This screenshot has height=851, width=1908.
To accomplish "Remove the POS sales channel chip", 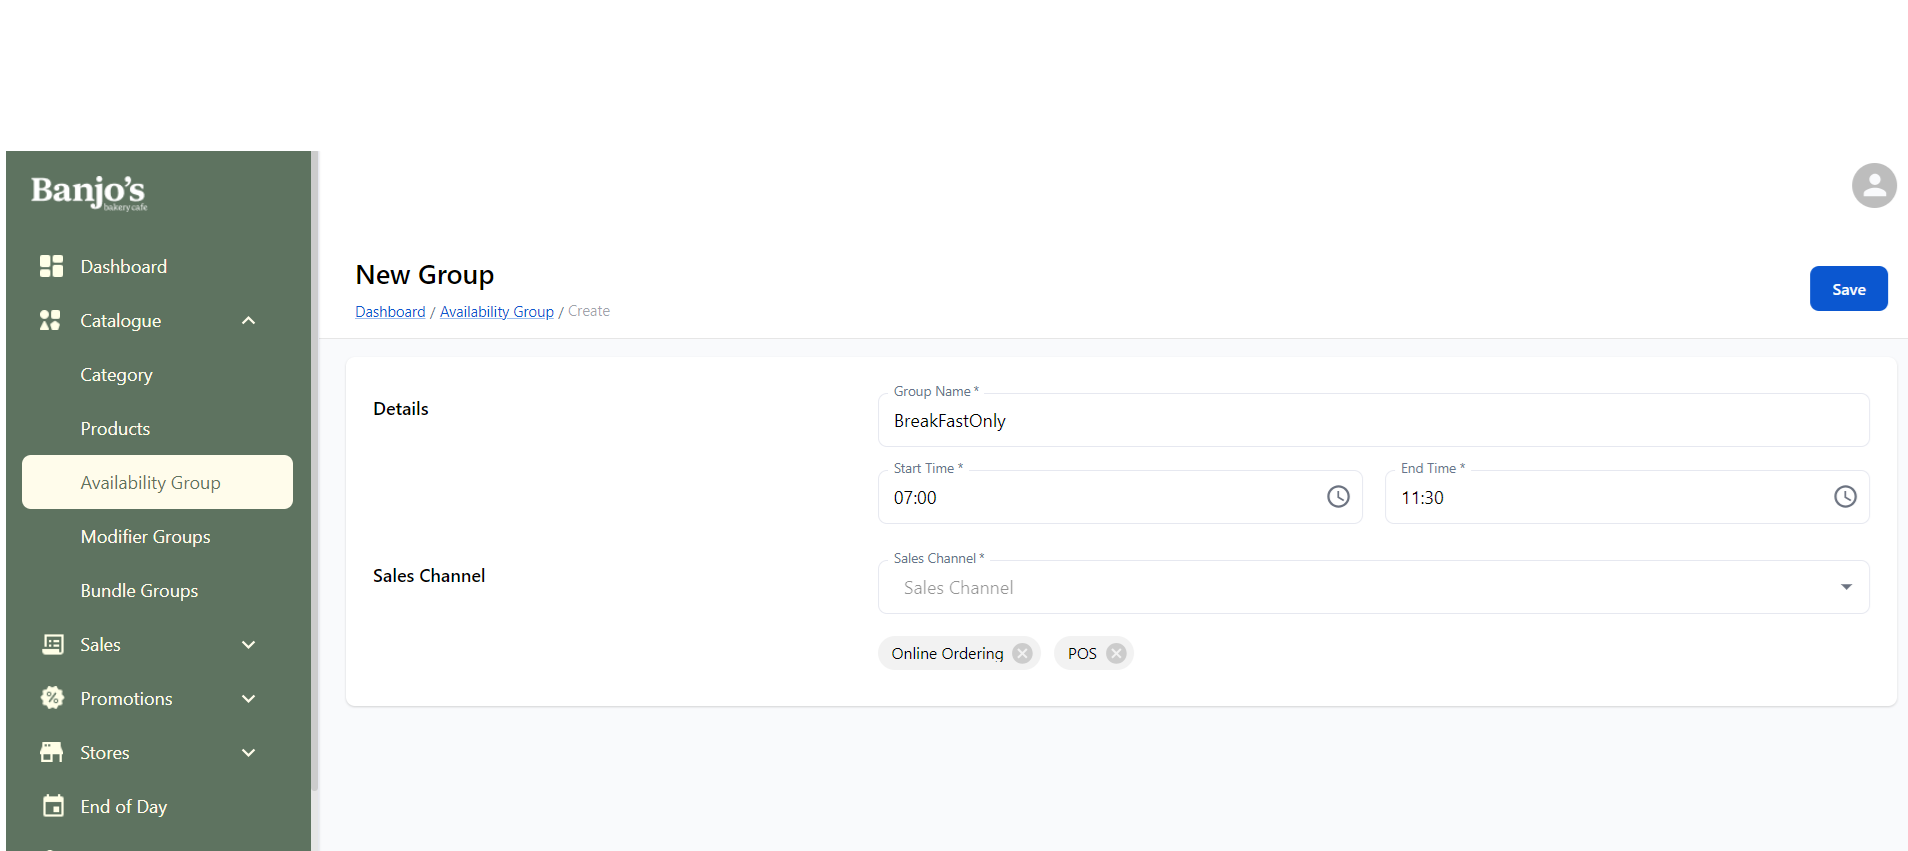I will (1116, 653).
